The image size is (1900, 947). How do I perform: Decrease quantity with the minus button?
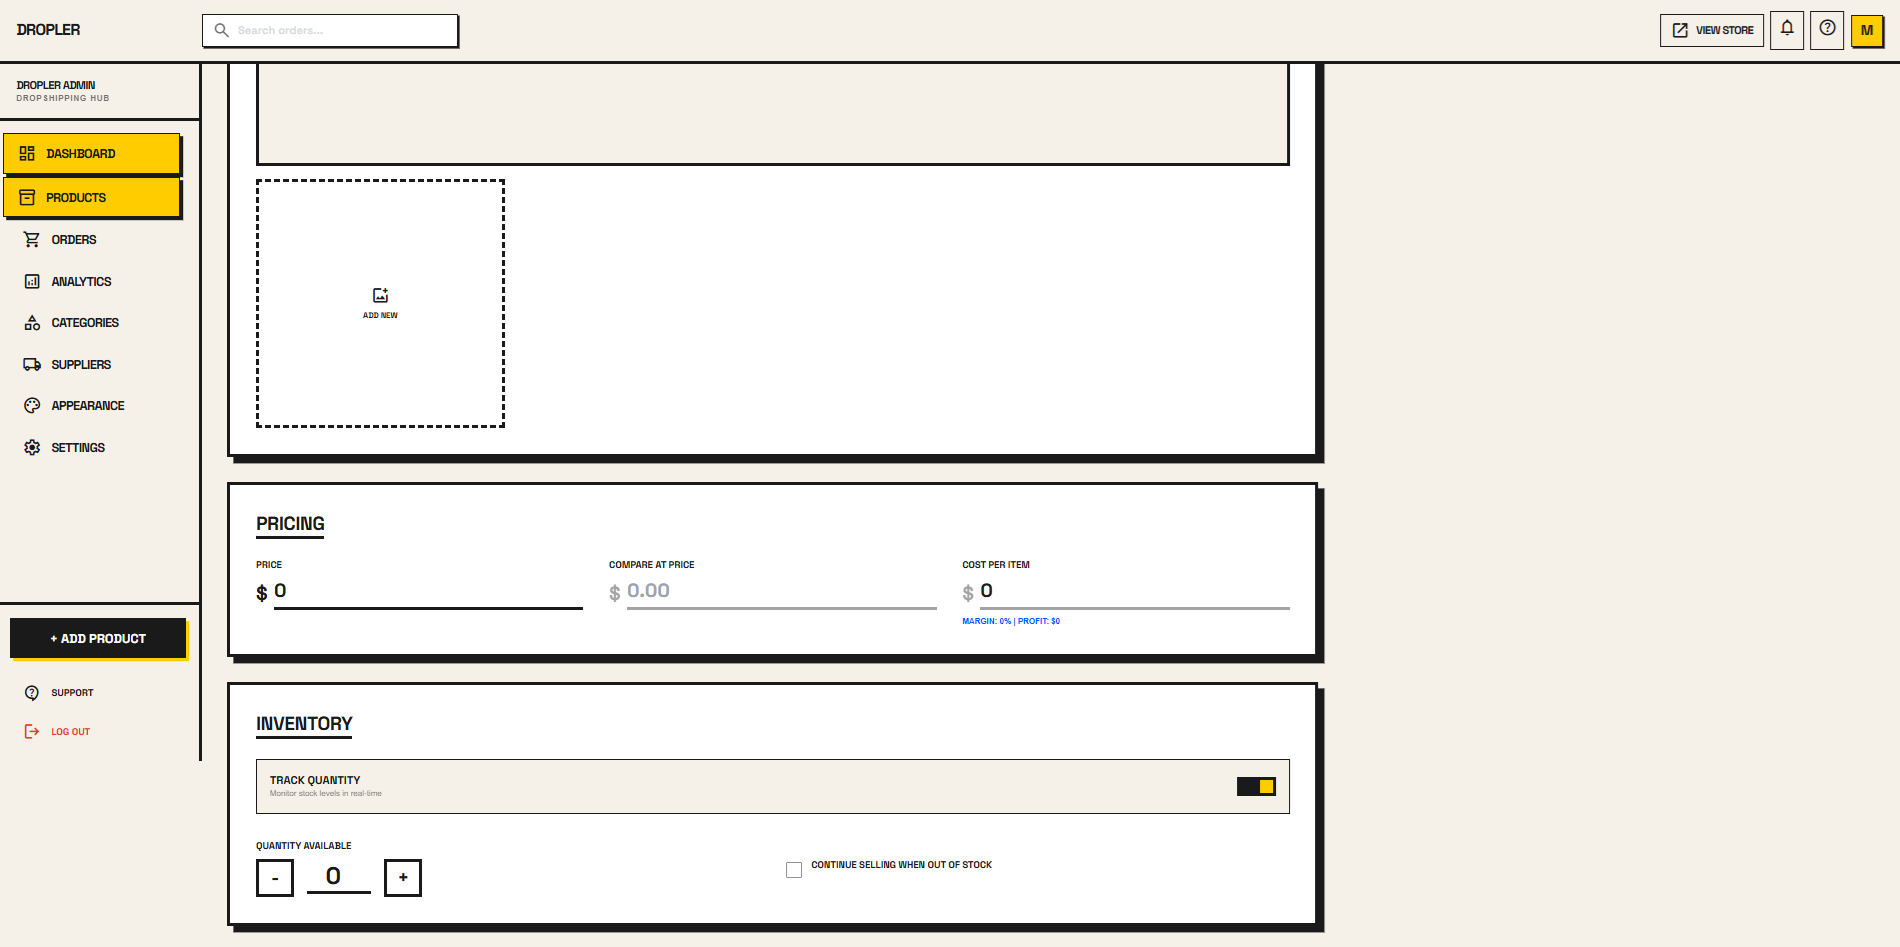click(x=275, y=878)
